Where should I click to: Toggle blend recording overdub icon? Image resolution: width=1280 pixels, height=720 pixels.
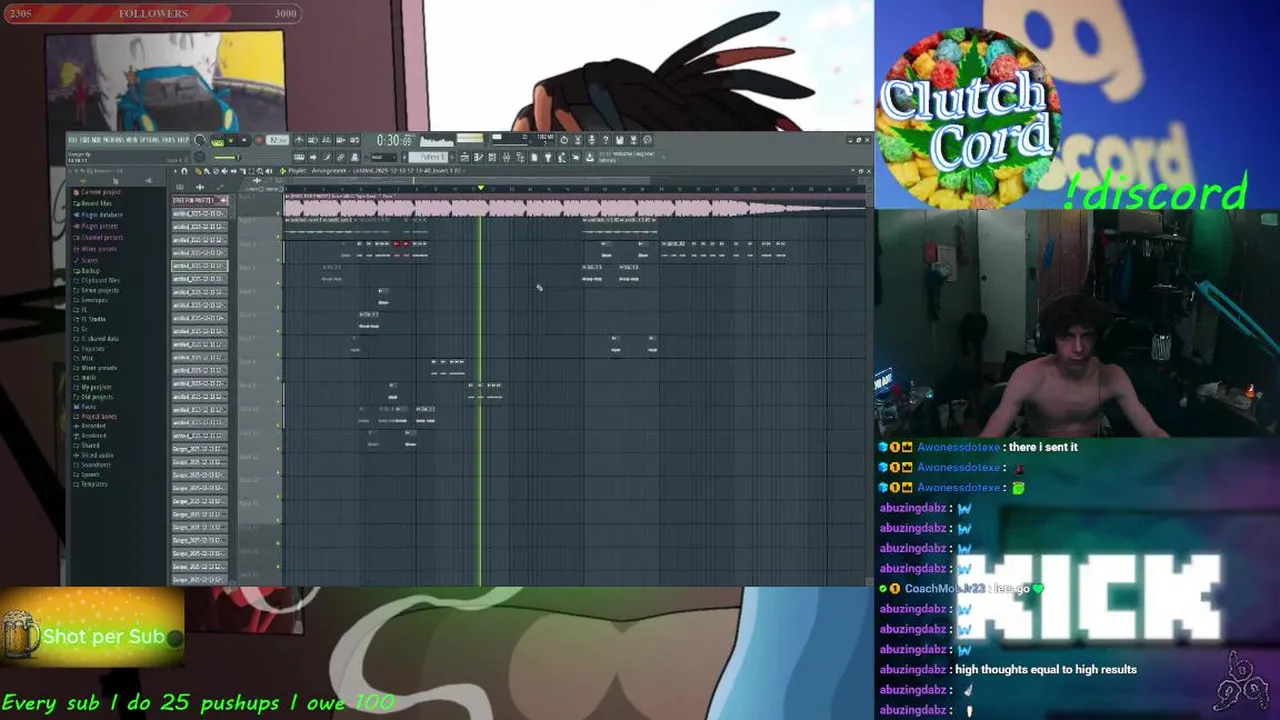[341, 140]
